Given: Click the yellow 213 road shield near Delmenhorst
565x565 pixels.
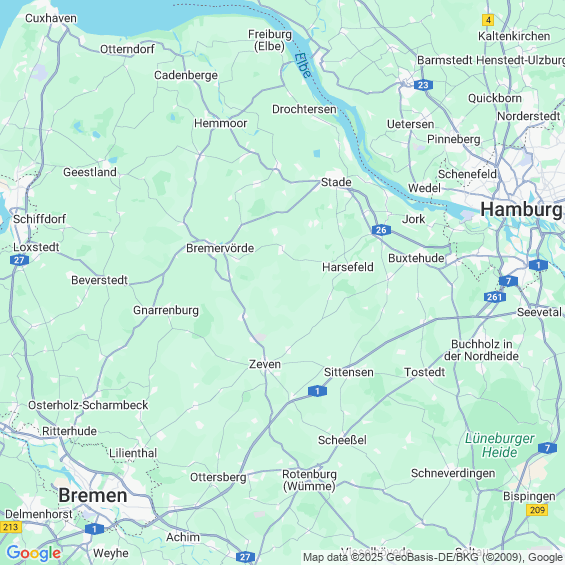Looking at the screenshot, I should pos(10,527).
